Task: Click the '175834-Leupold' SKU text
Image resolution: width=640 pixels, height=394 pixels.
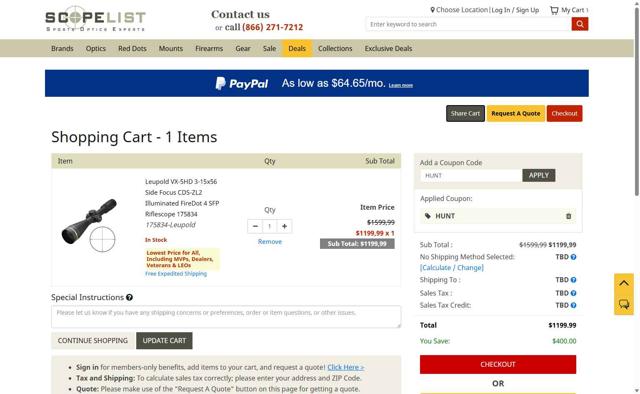Action: (x=170, y=225)
